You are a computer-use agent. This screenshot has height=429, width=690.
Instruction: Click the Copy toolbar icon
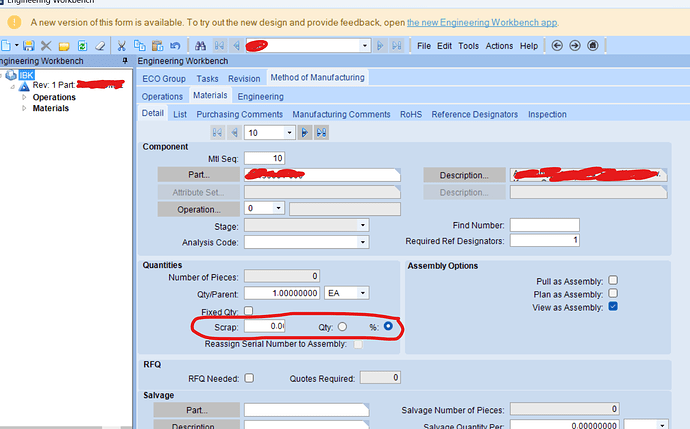click(139, 46)
